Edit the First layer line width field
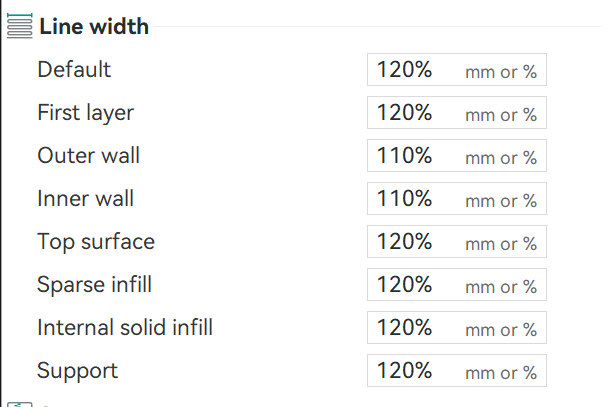The image size is (606, 407). click(457, 112)
